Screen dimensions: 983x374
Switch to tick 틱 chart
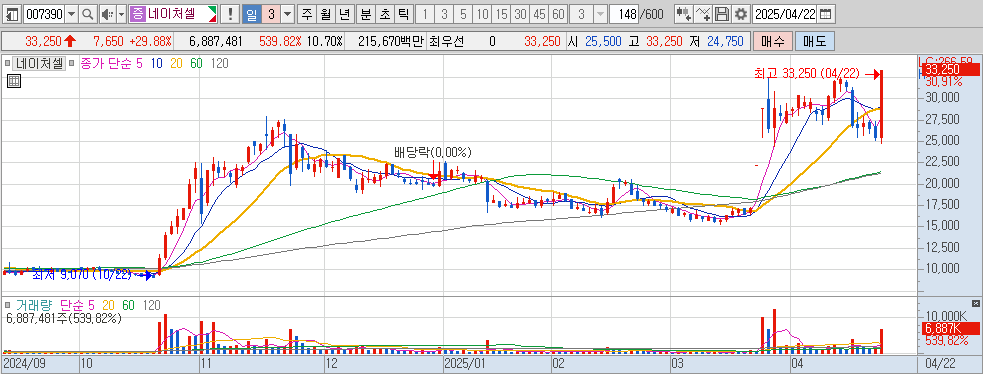coord(403,14)
